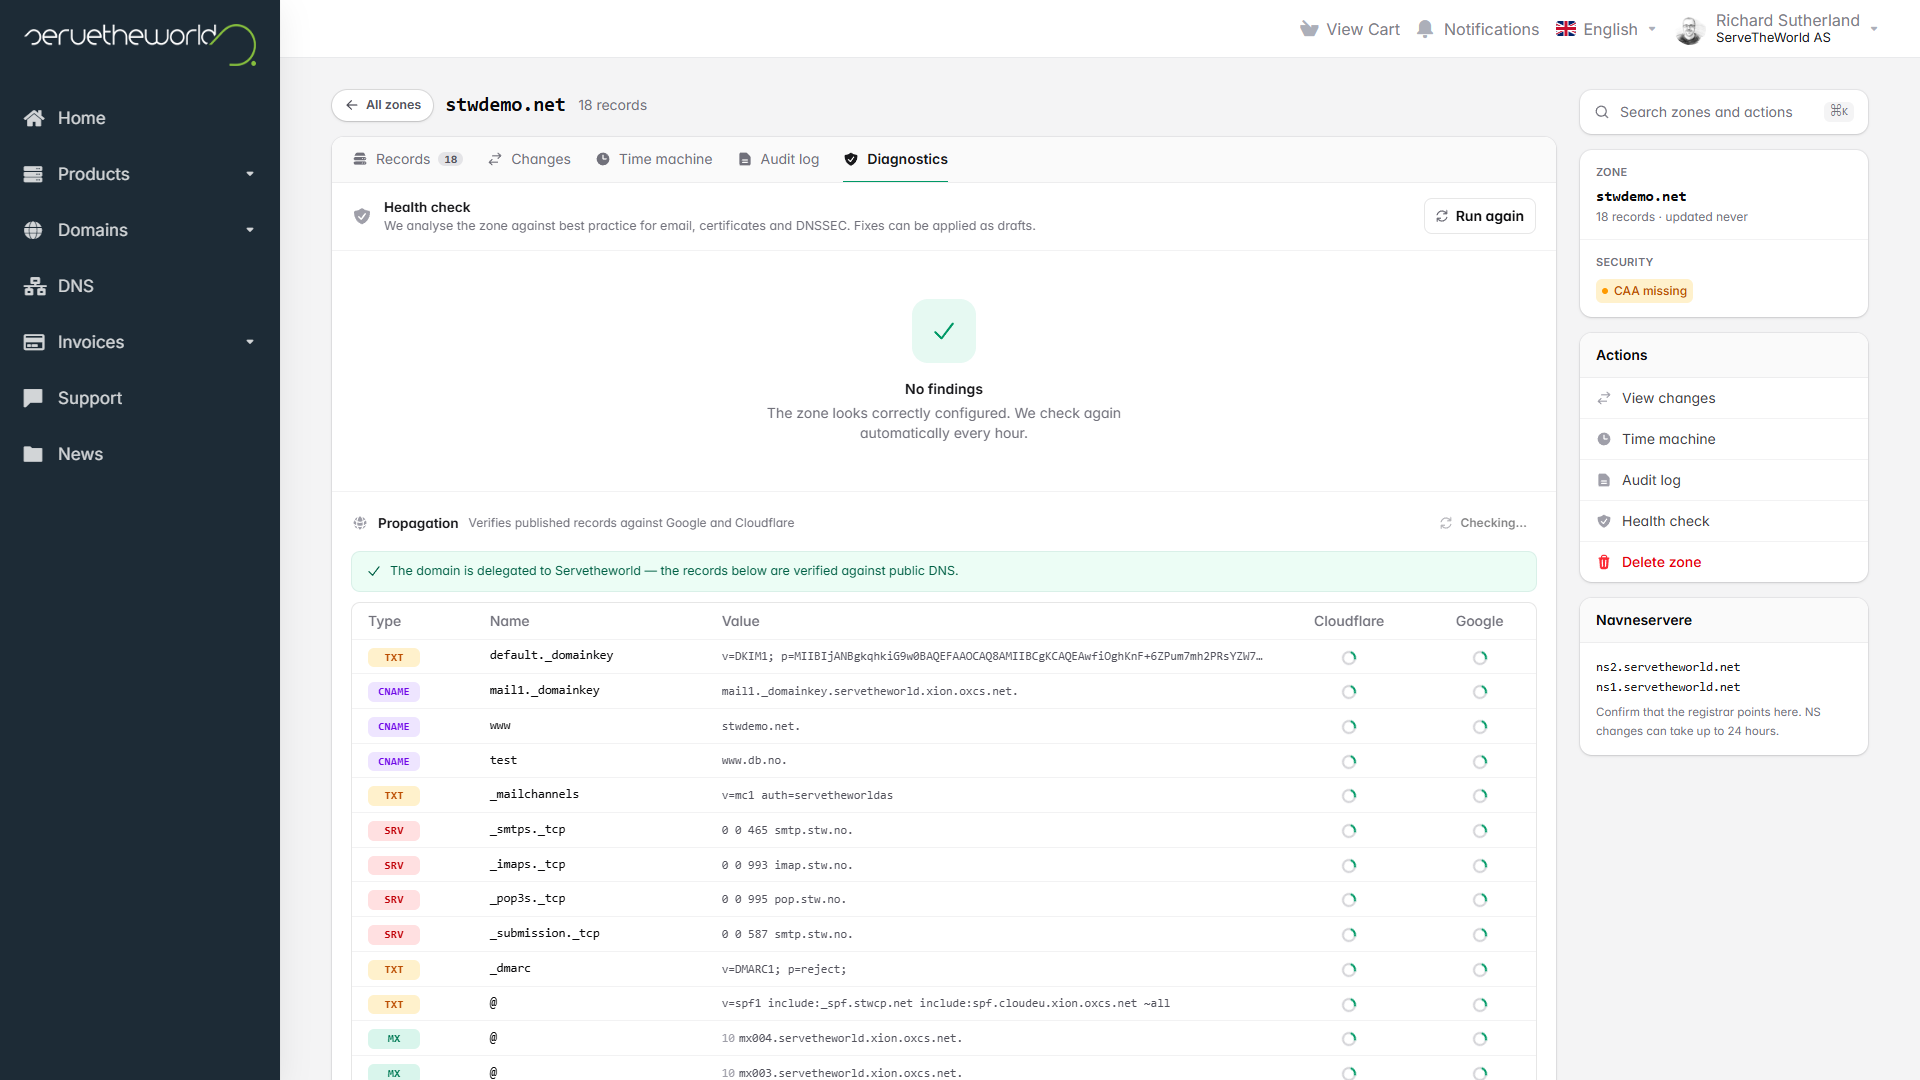Go back to All zones

[x=383, y=105]
